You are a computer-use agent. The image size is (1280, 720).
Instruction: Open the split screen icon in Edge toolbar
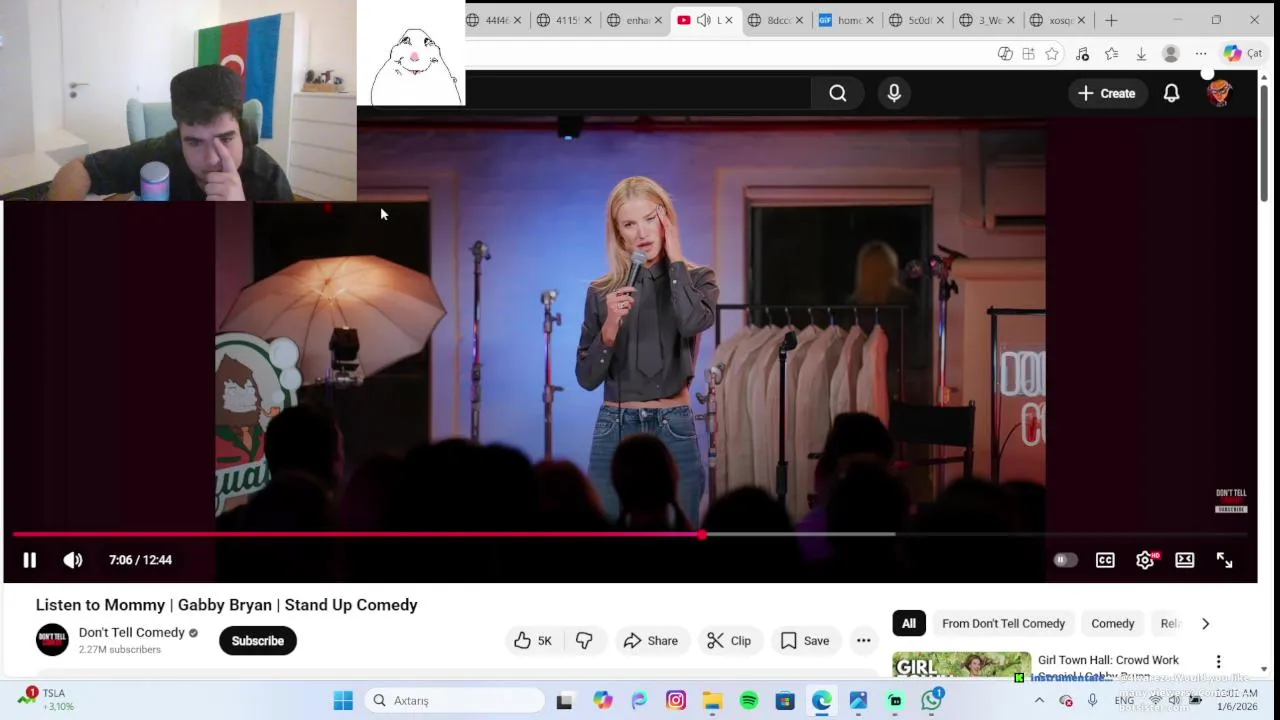[1028, 54]
